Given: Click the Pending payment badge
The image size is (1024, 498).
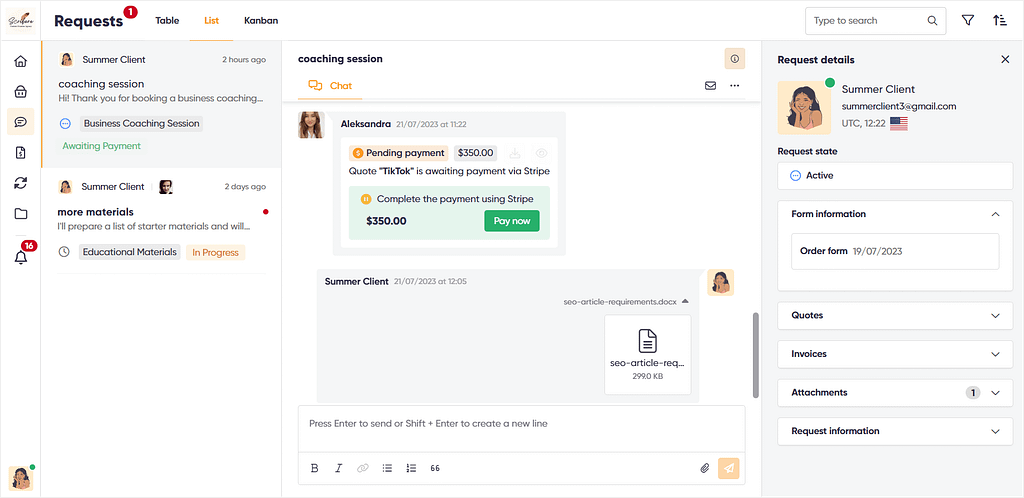Looking at the screenshot, I should 399,153.
